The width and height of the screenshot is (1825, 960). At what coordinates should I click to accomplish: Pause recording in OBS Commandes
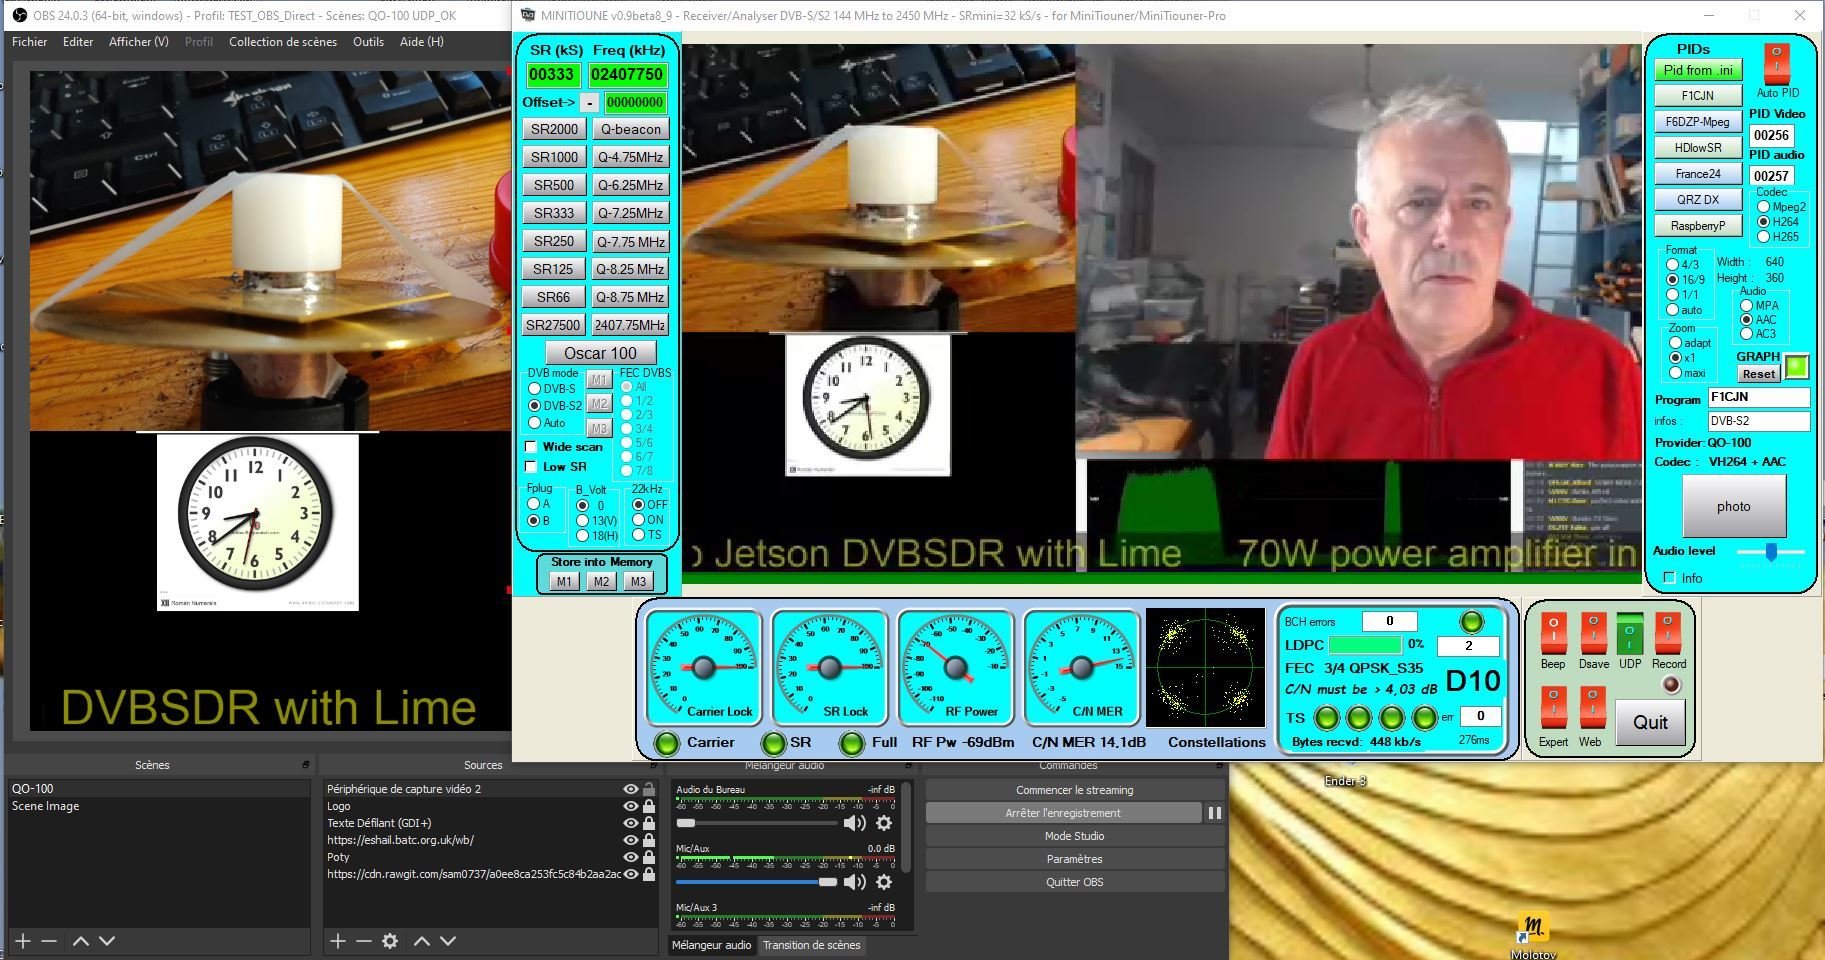pos(1214,813)
